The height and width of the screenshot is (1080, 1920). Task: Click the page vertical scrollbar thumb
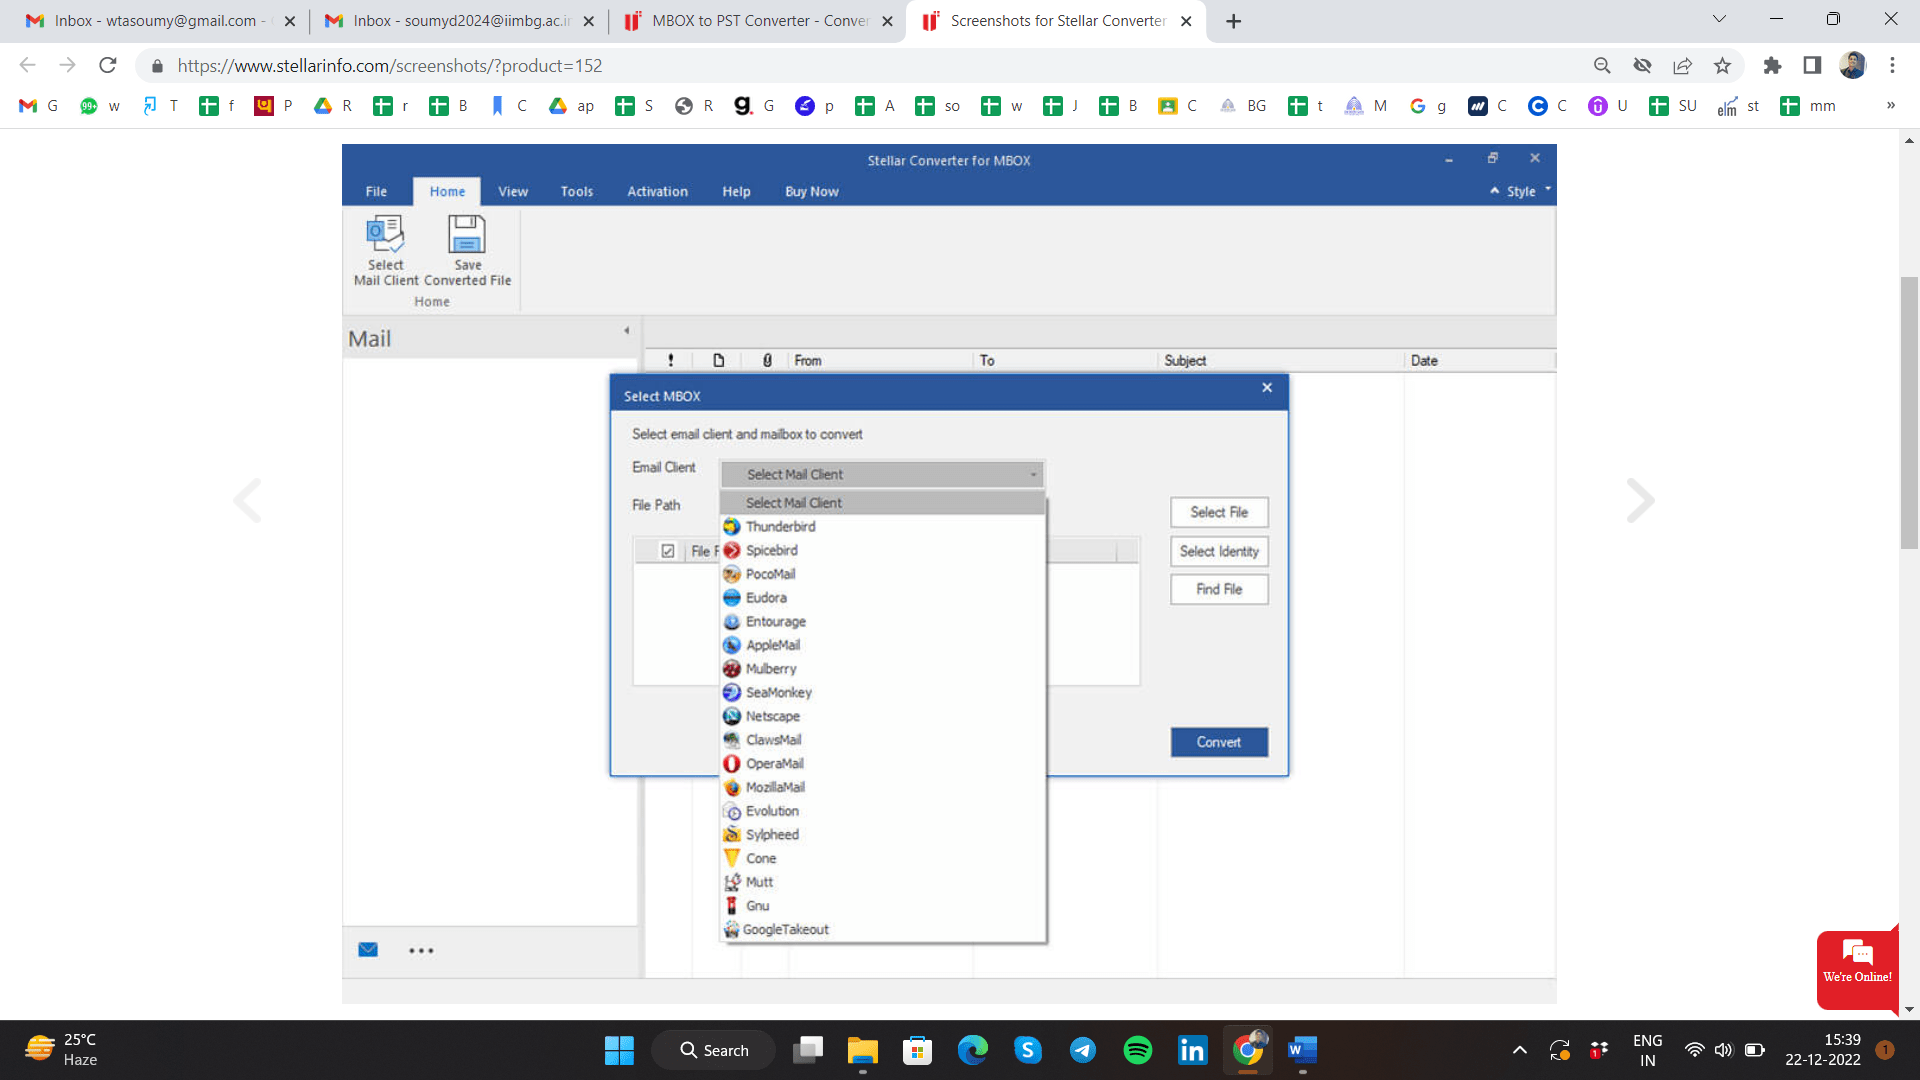point(1909,412)
